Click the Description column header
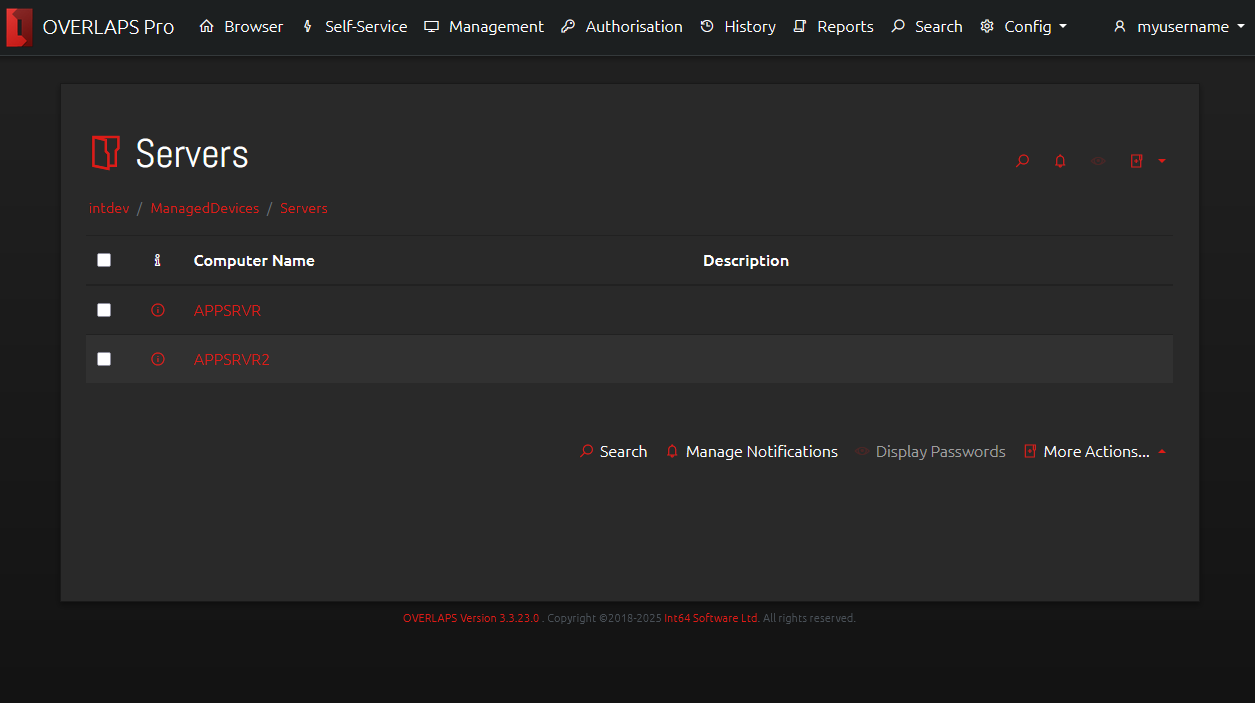 [746, 260]
